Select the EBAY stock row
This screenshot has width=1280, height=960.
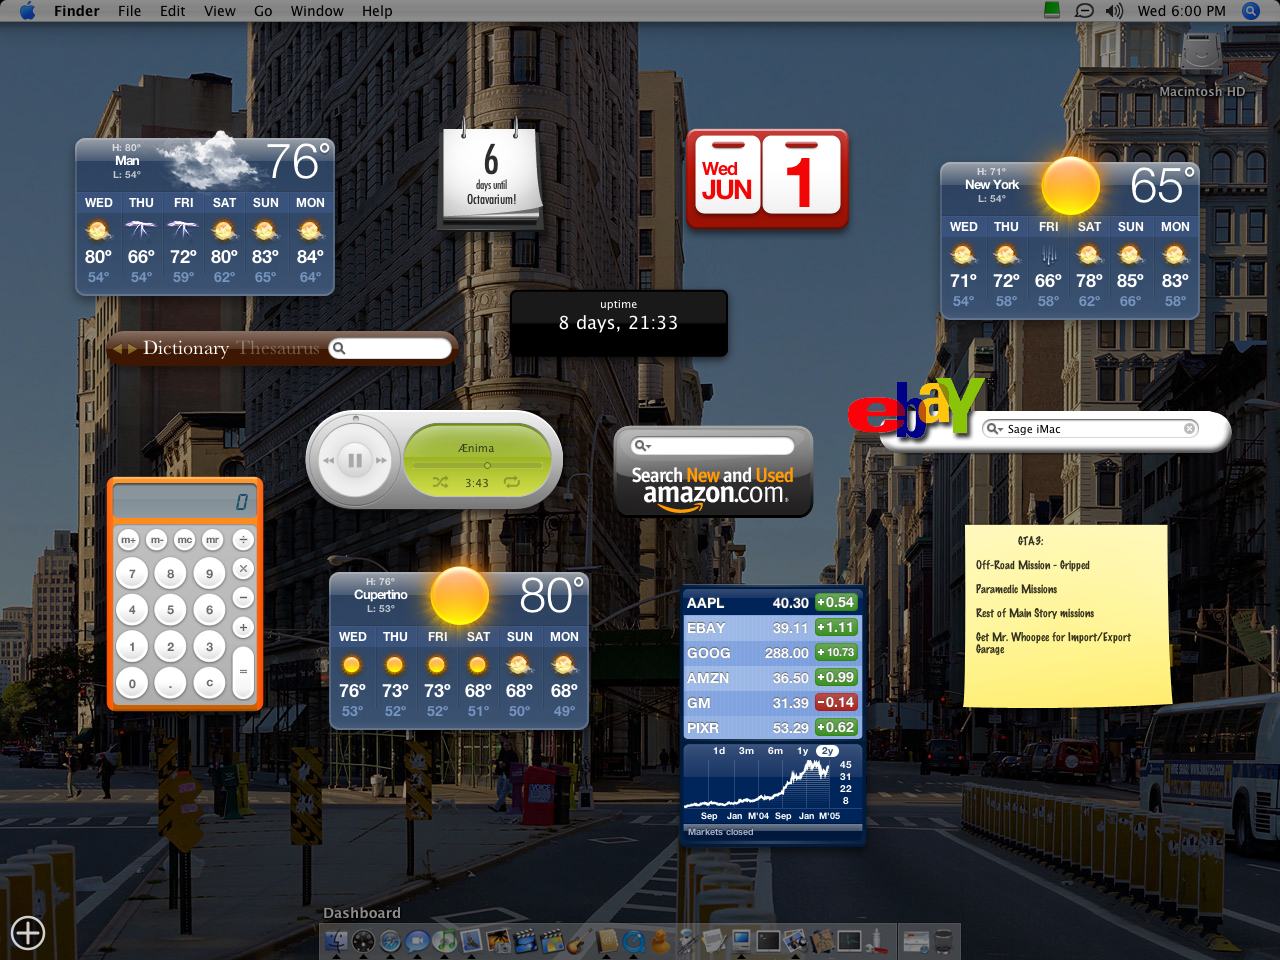(x=771, y=628)
